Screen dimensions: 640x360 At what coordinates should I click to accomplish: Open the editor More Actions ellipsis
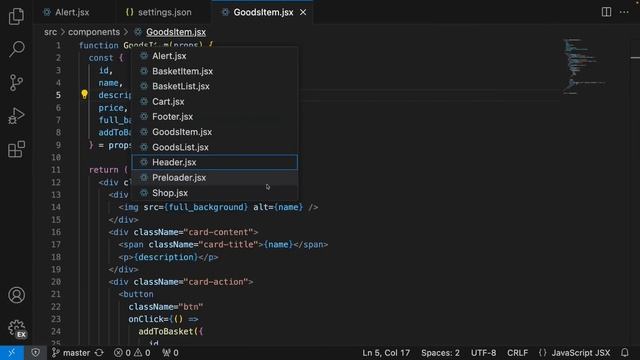(624, 12)
